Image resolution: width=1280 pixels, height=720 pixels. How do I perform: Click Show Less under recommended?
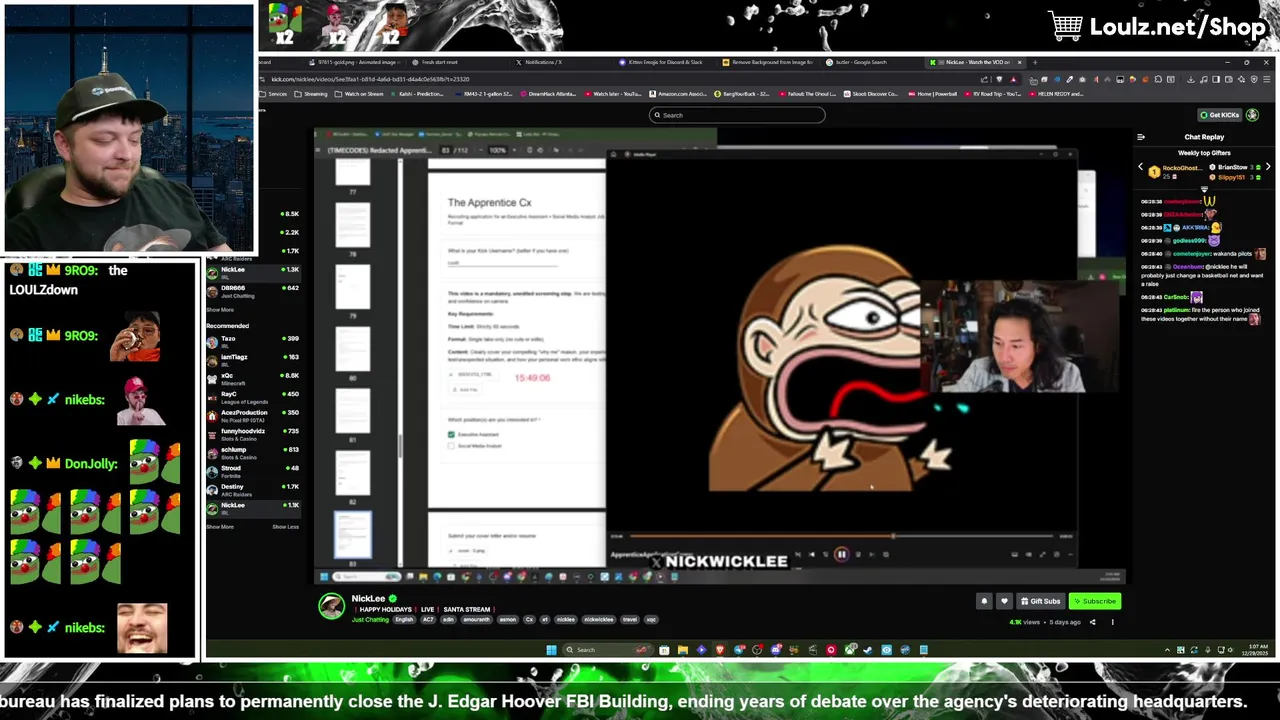point(285,526)
